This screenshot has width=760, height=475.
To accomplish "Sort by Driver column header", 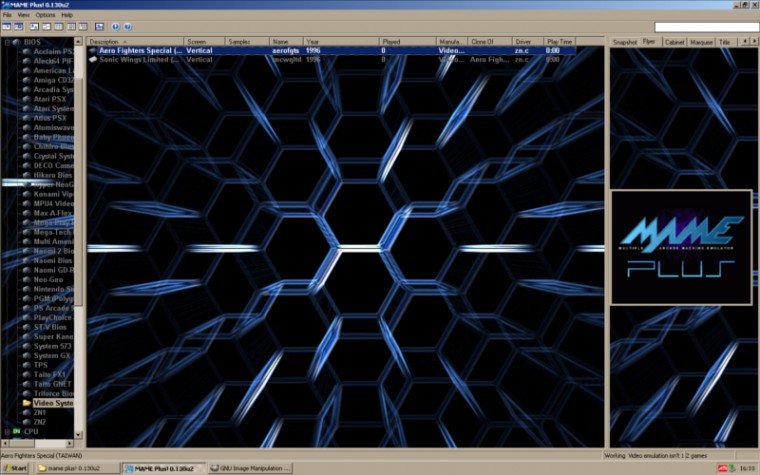I will point(527,42).
